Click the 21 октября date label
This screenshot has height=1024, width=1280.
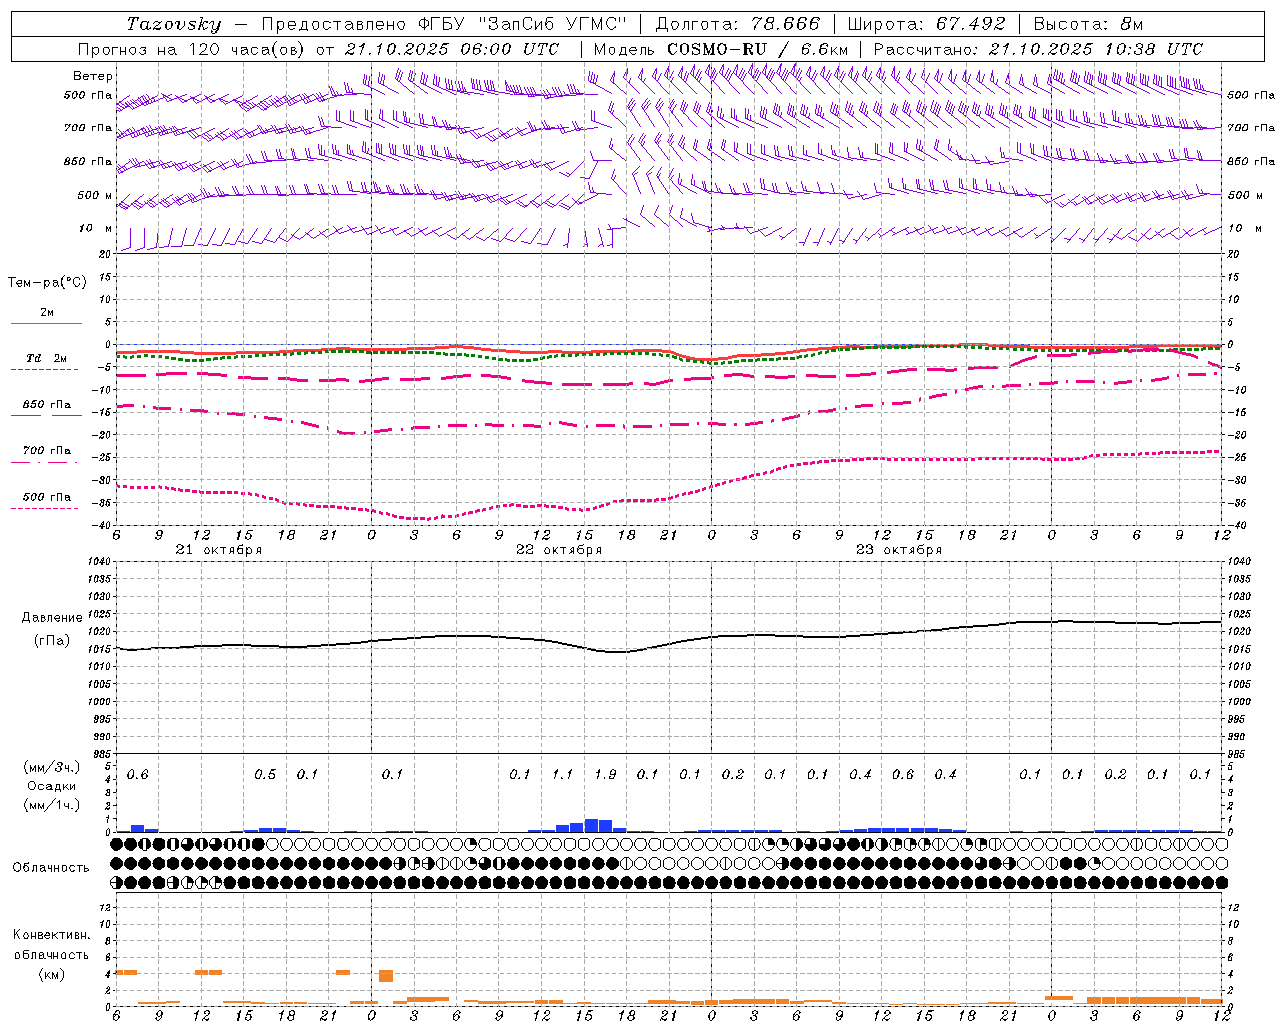[x=219, y=550]
